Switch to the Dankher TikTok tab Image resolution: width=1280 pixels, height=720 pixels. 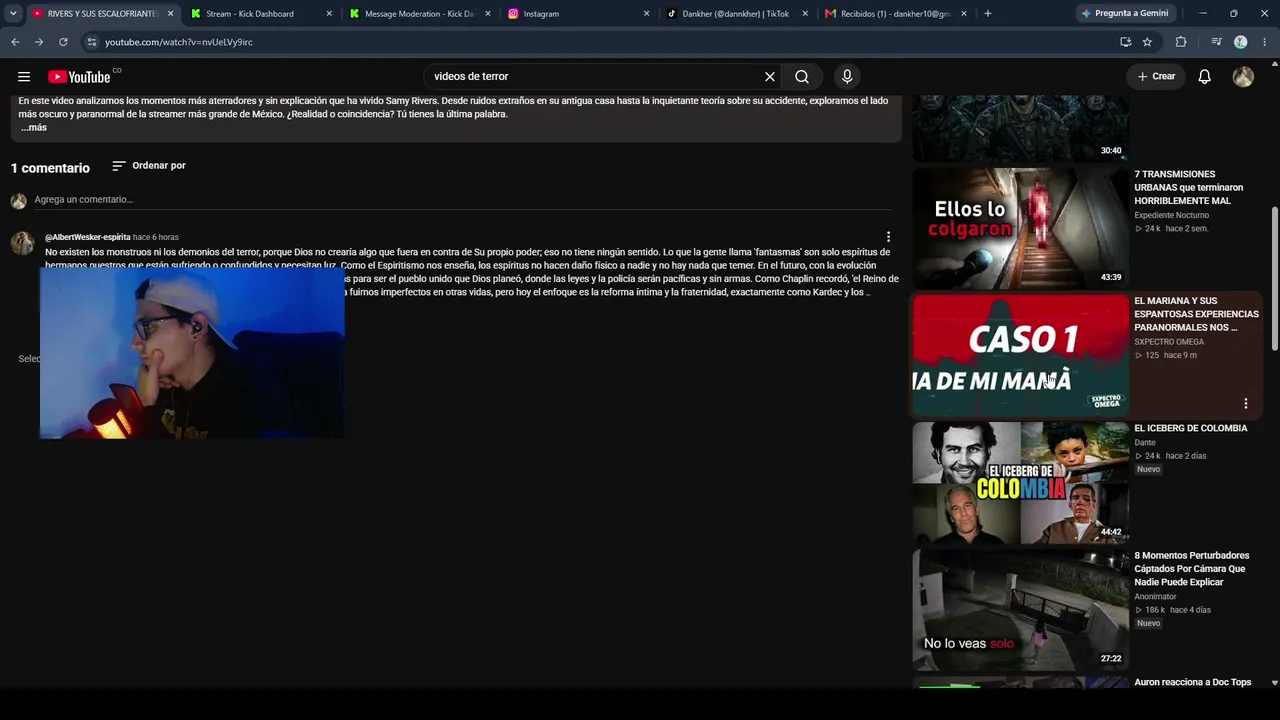[x=737, y=14]
